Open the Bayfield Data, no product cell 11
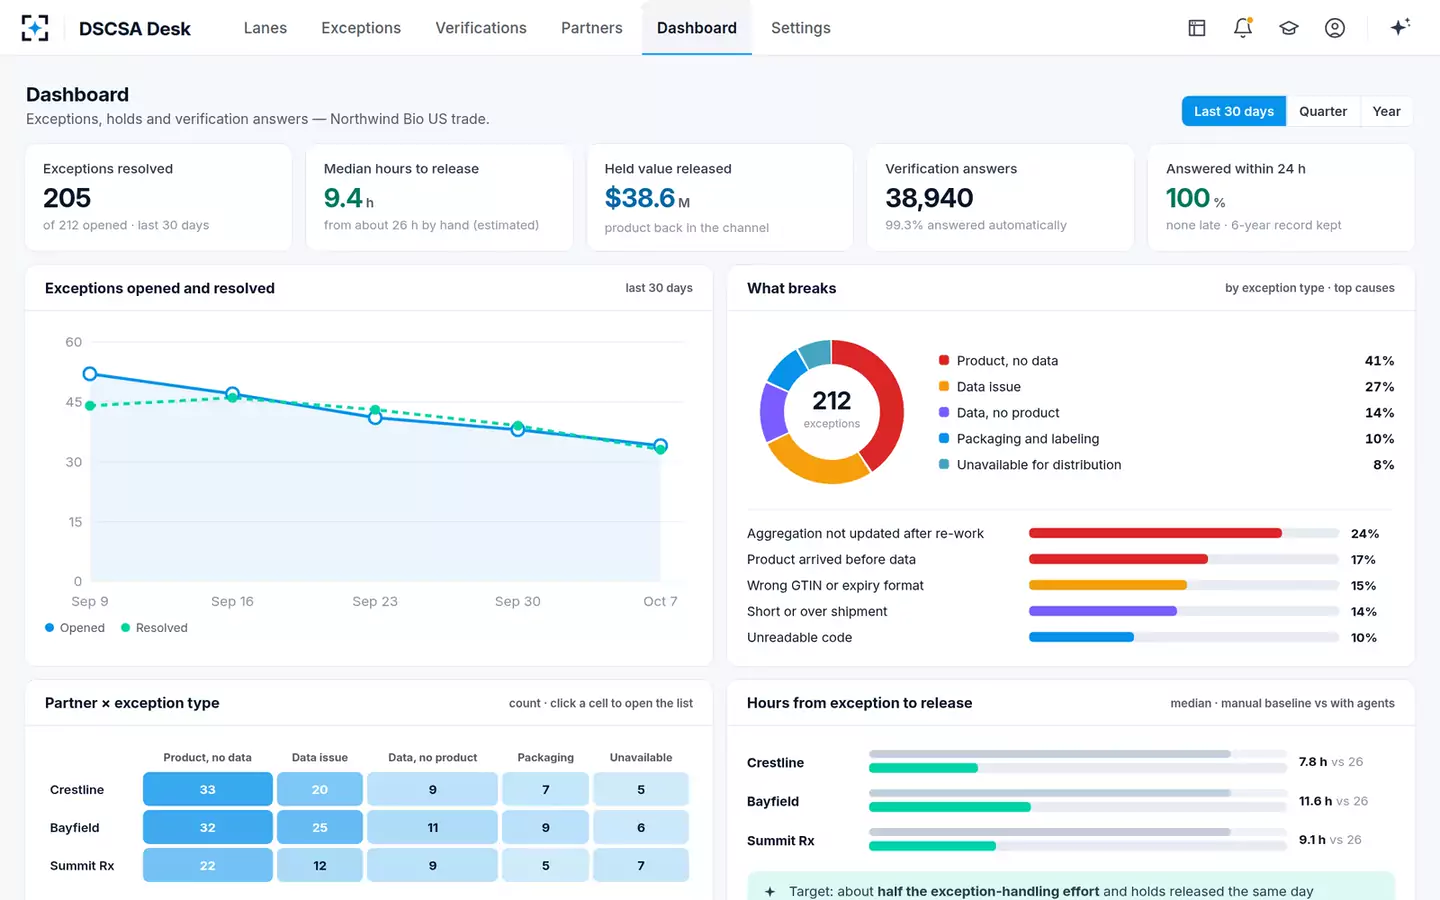Screen dimensions: 1440x900 tap(433, 828)
